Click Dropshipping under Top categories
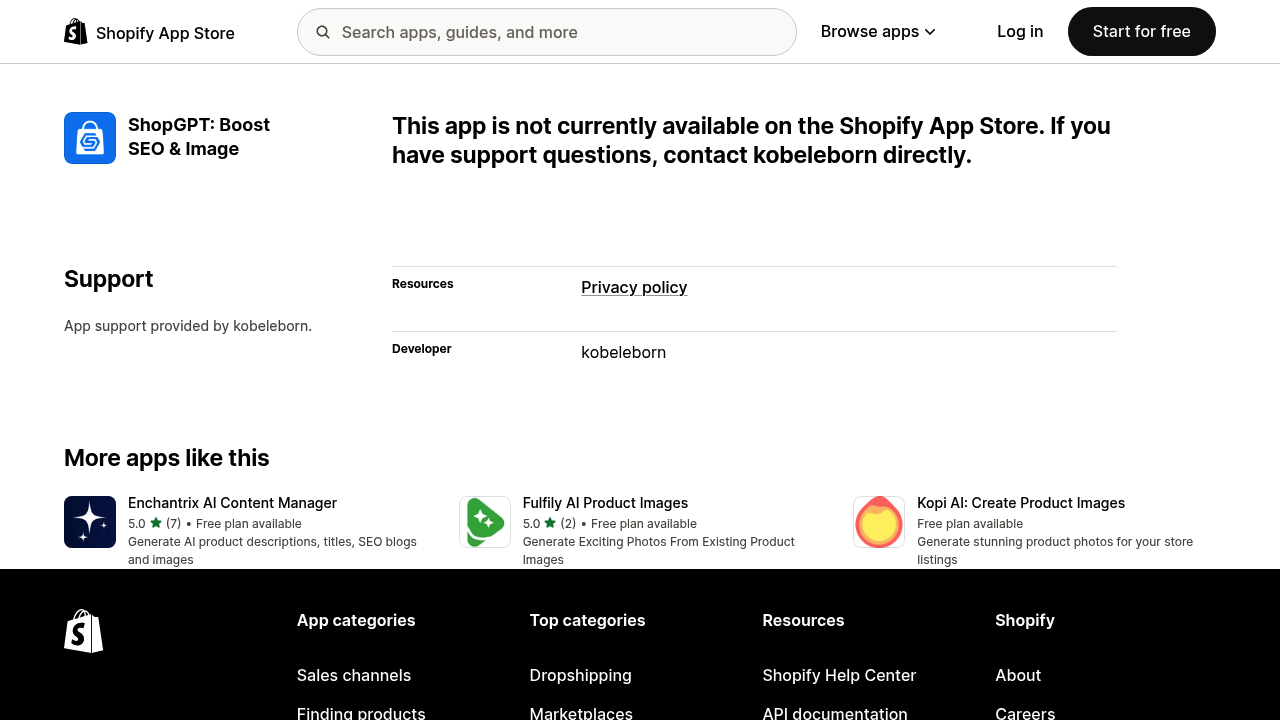This screenshot has height=720, width=1280. (x=580, y=675)
